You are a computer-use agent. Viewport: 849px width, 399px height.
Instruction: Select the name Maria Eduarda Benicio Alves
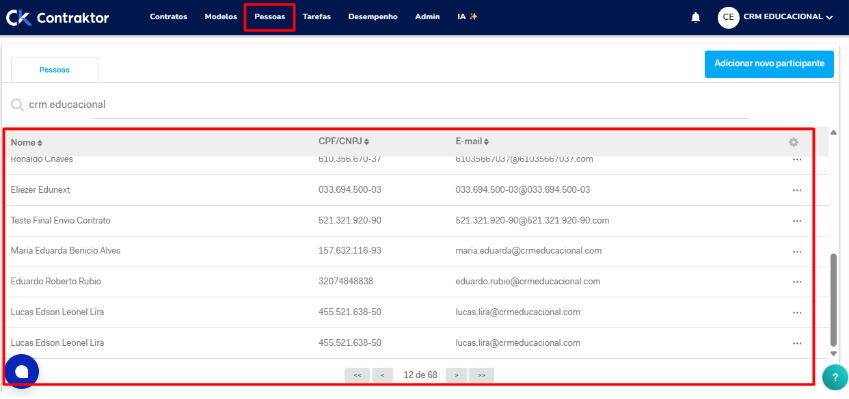click(66, 251)
